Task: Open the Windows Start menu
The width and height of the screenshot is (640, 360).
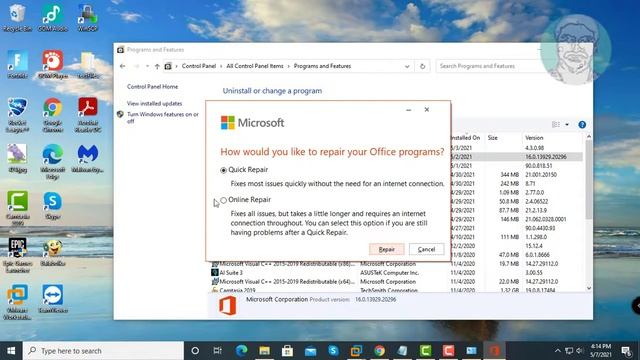Action: click(11, 351)
